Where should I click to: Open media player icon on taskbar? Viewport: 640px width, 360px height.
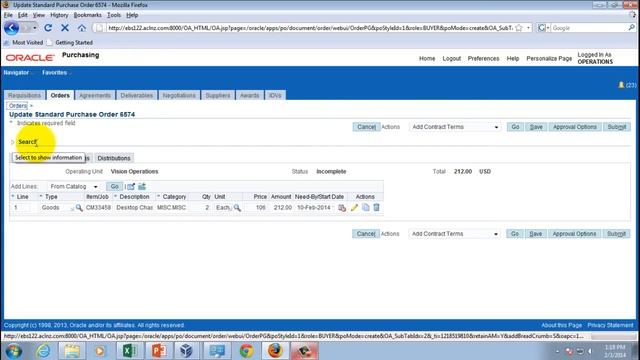100,351
